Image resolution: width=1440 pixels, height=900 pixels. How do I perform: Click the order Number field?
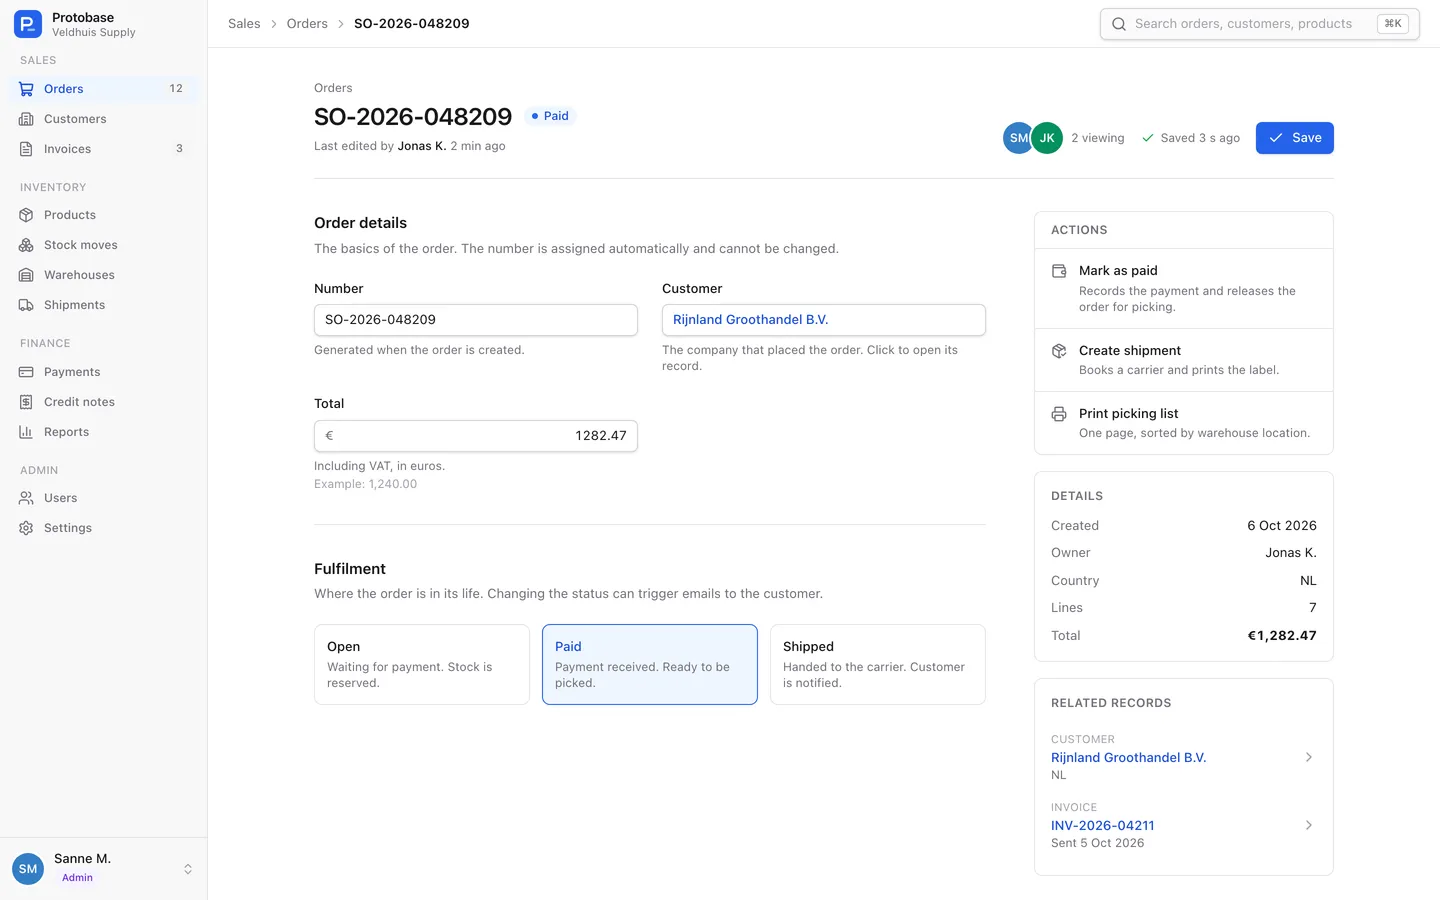476,320
